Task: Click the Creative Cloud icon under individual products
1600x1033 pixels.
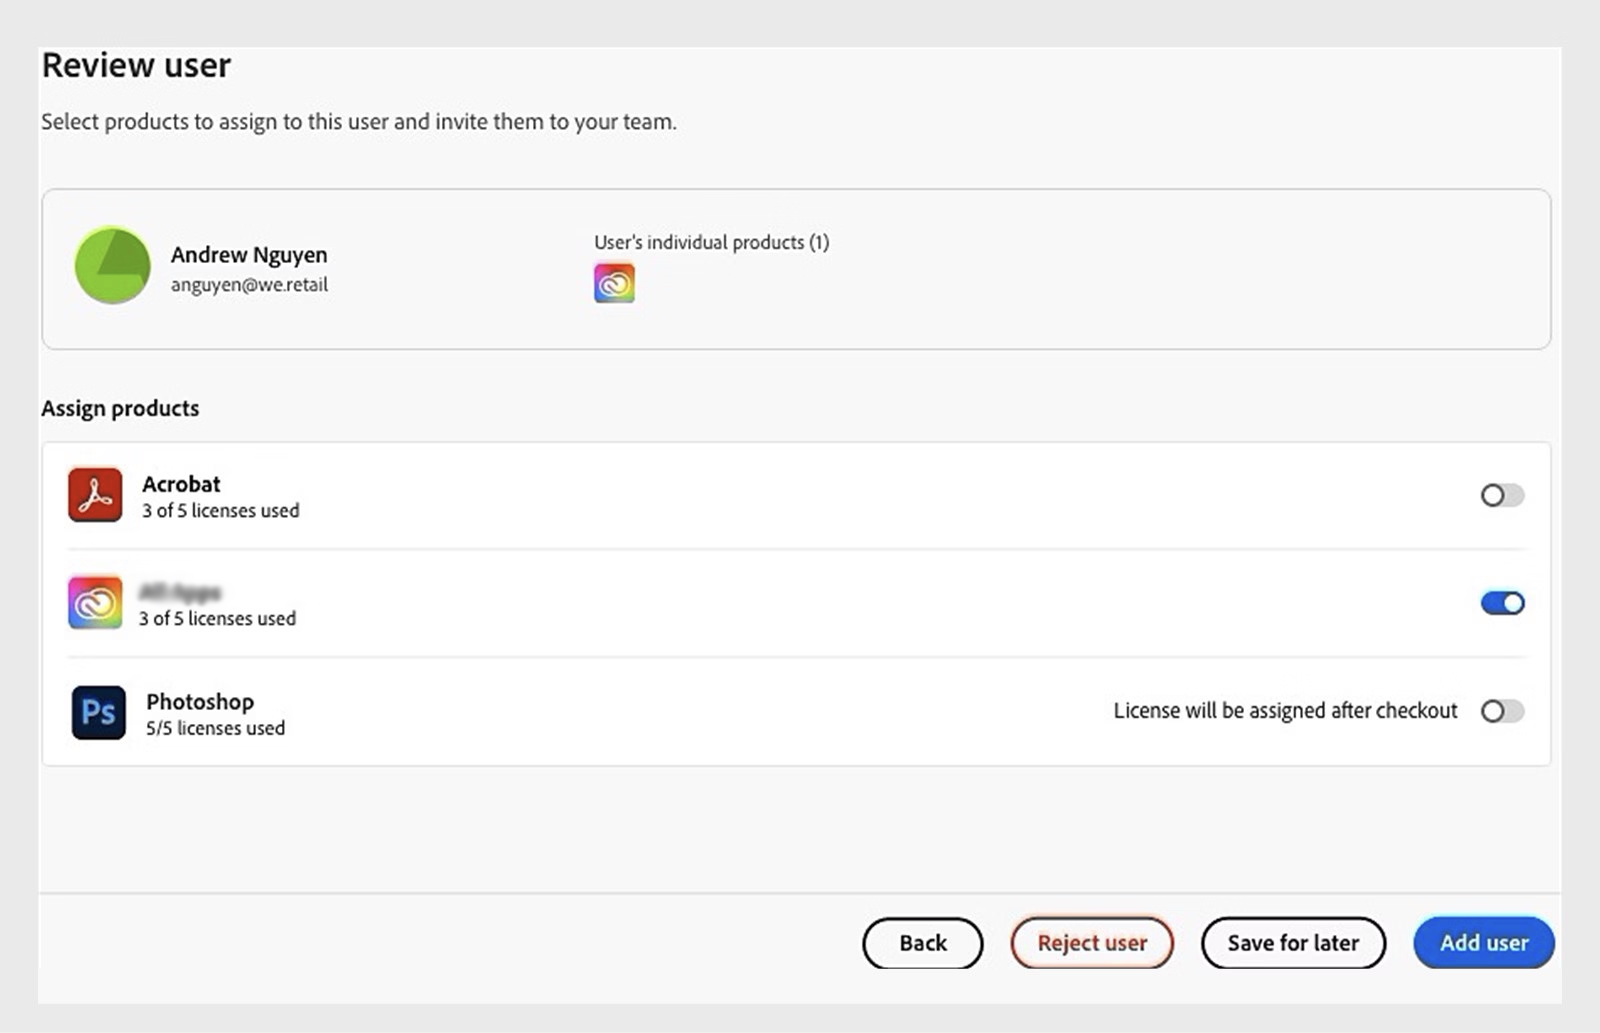Action: click(x=613, y=283)
